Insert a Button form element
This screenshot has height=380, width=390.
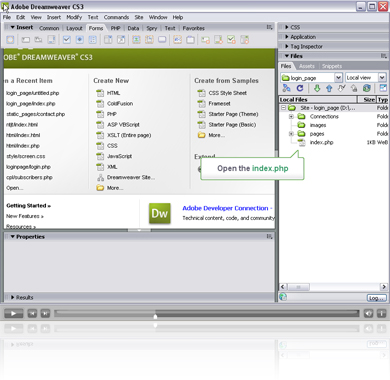click(x=162, y=40)
